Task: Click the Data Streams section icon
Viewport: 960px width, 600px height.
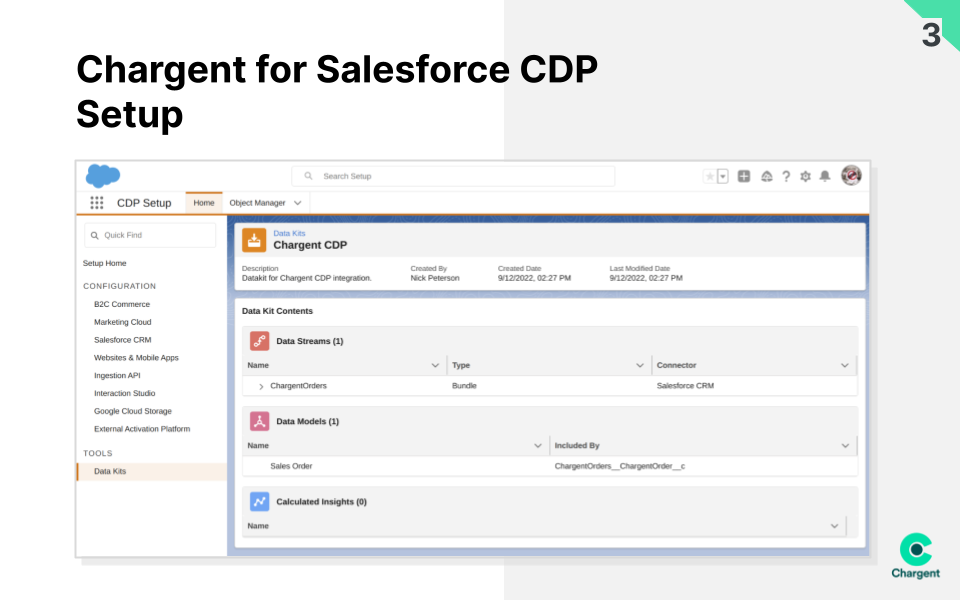Action: (x=259, y=341)
